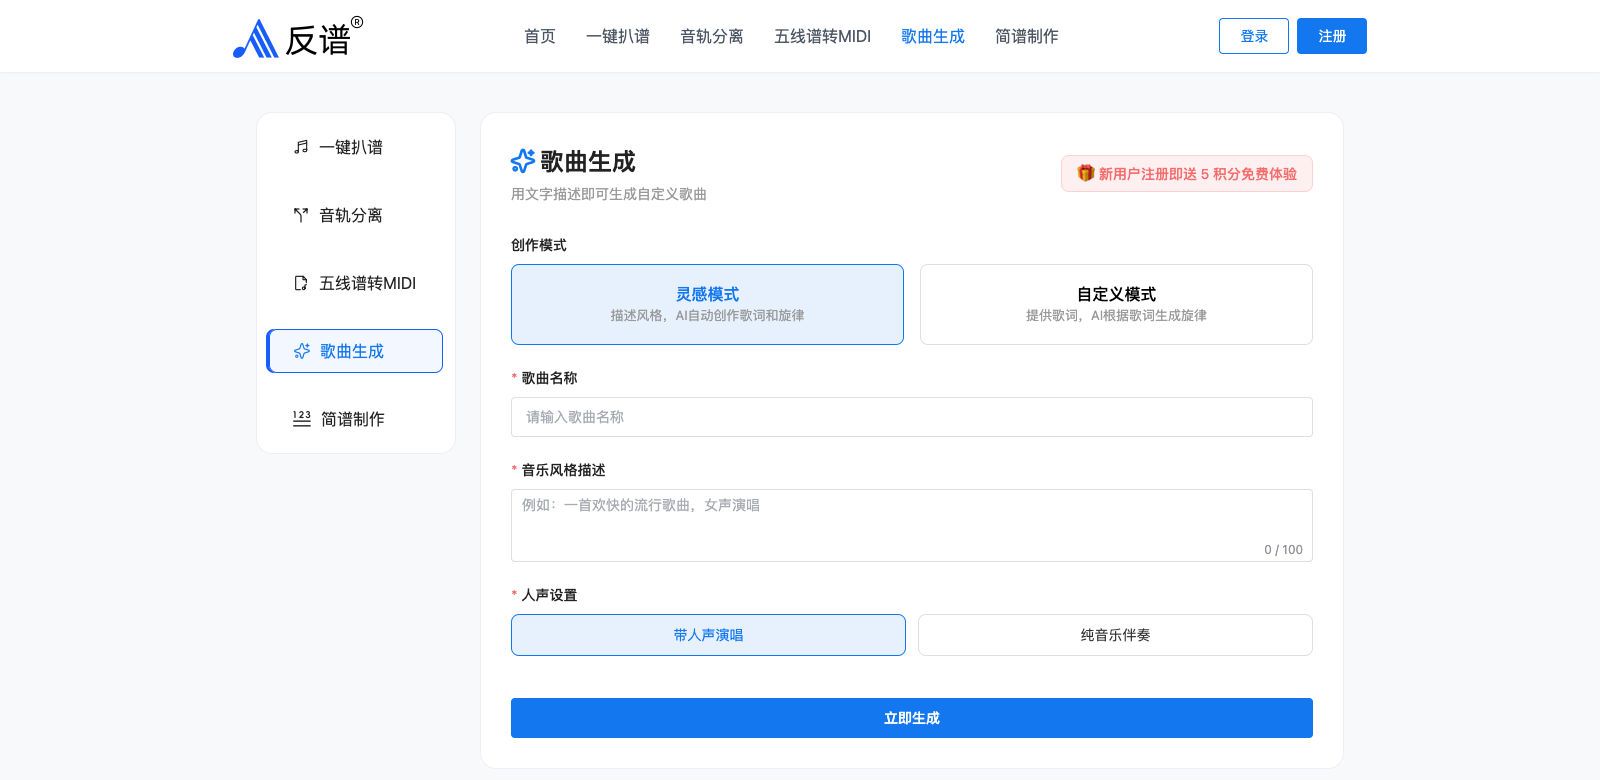The image size is (1600, 780).
Task: Choose 带人声演唱 vocal option
Action: [708, 635]
